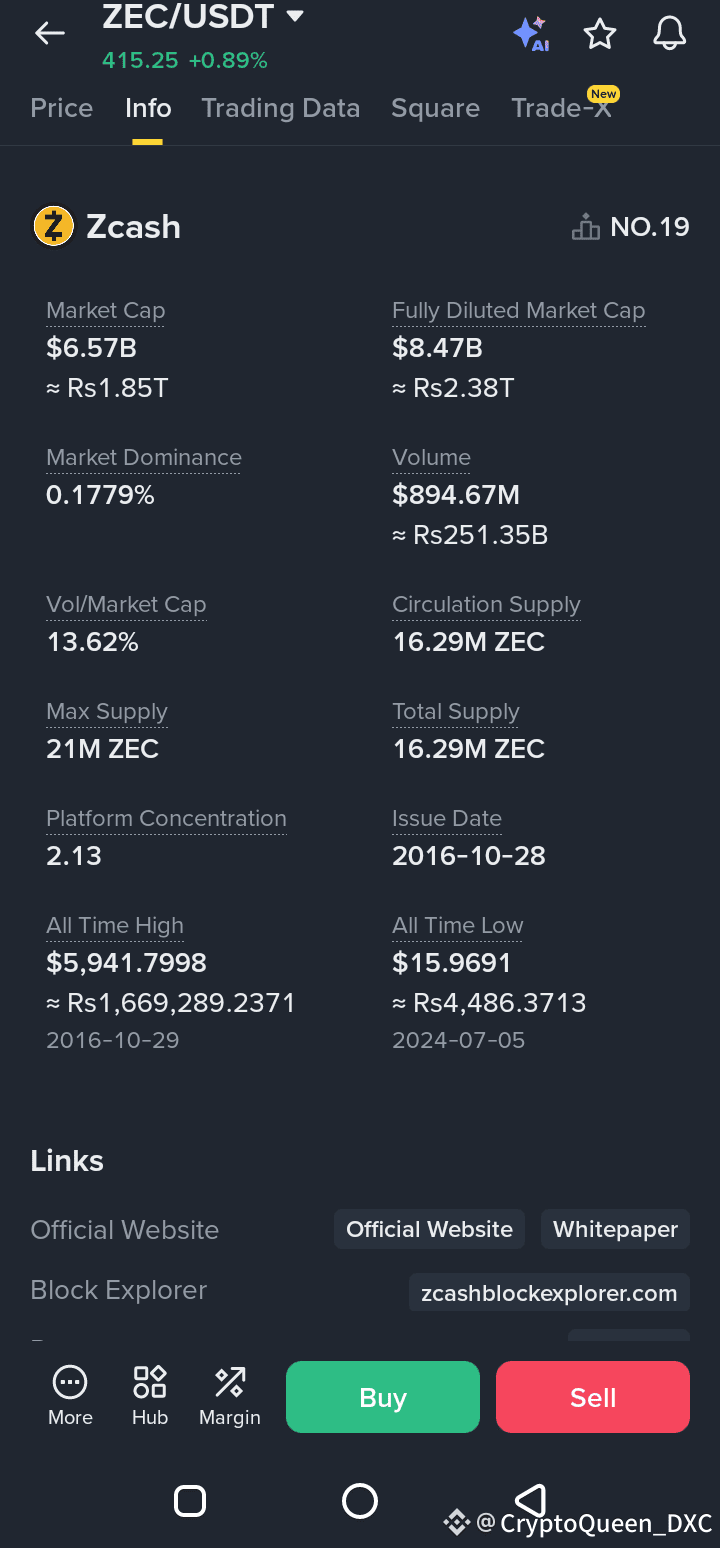This screenshot has width=720, height=1548.
Task: Open zcashblockexplorer.com block explorer link
Action: coord(549,1293)
